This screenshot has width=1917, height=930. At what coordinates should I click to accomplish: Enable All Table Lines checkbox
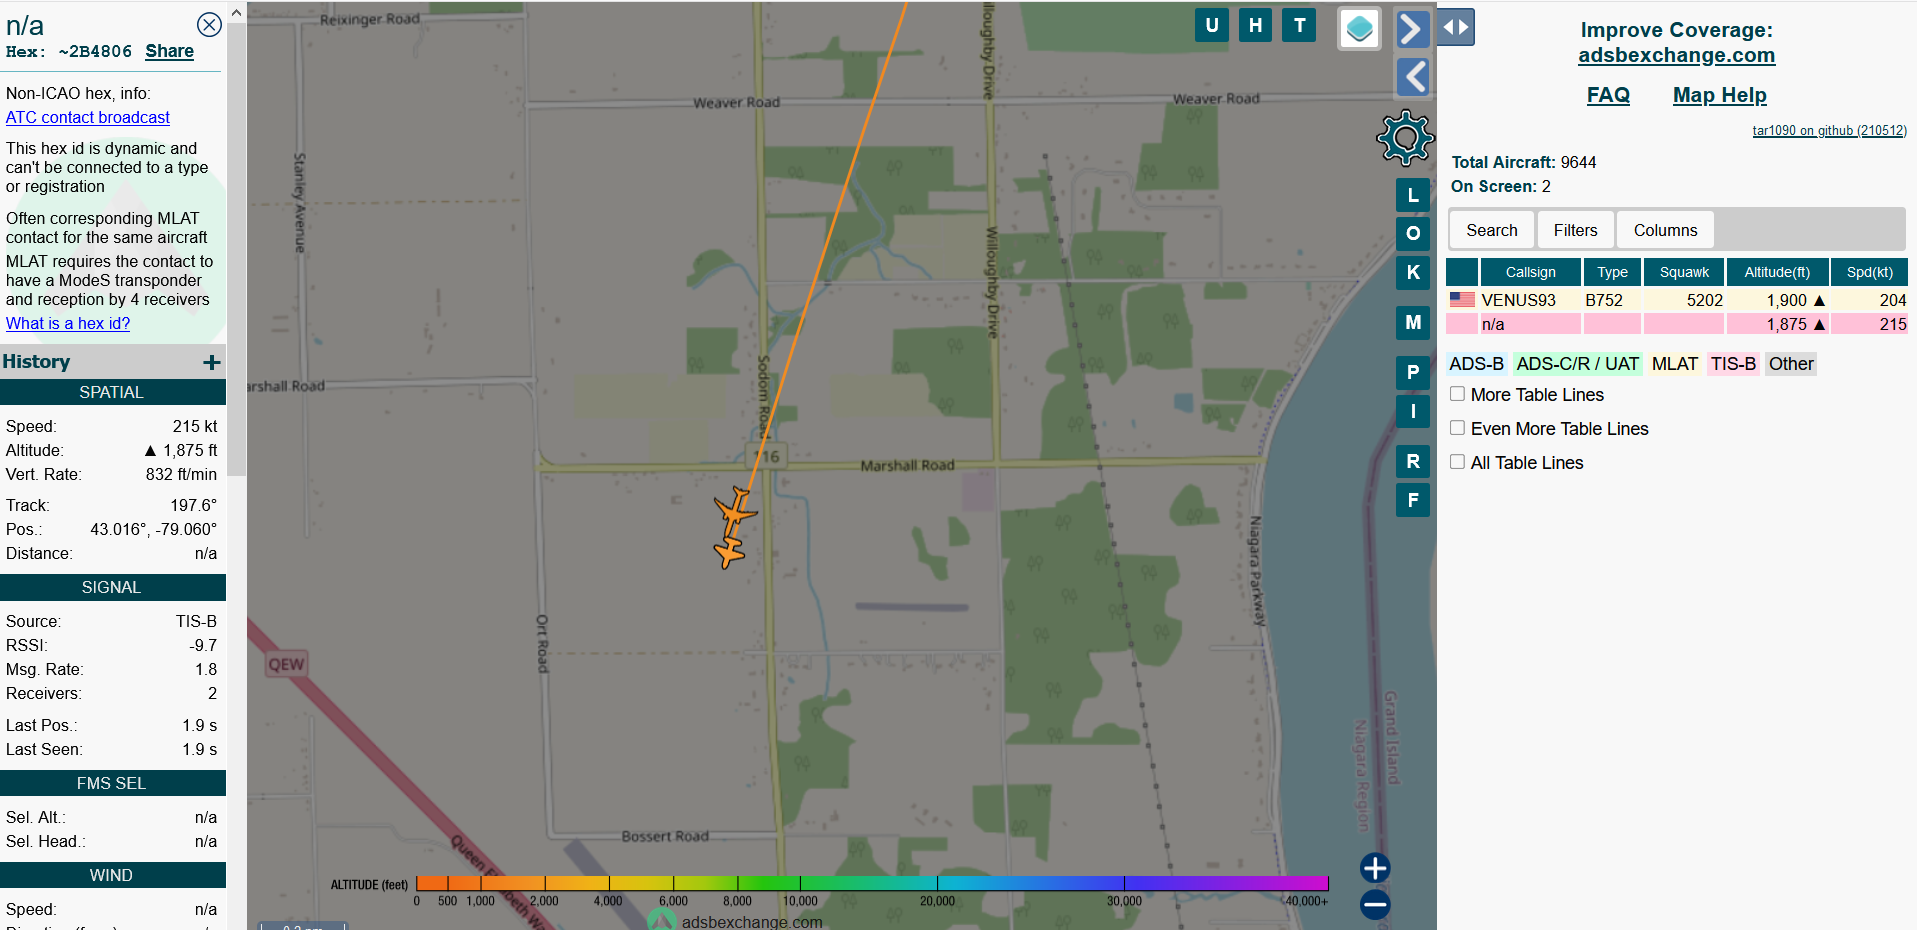[1457, 462]
